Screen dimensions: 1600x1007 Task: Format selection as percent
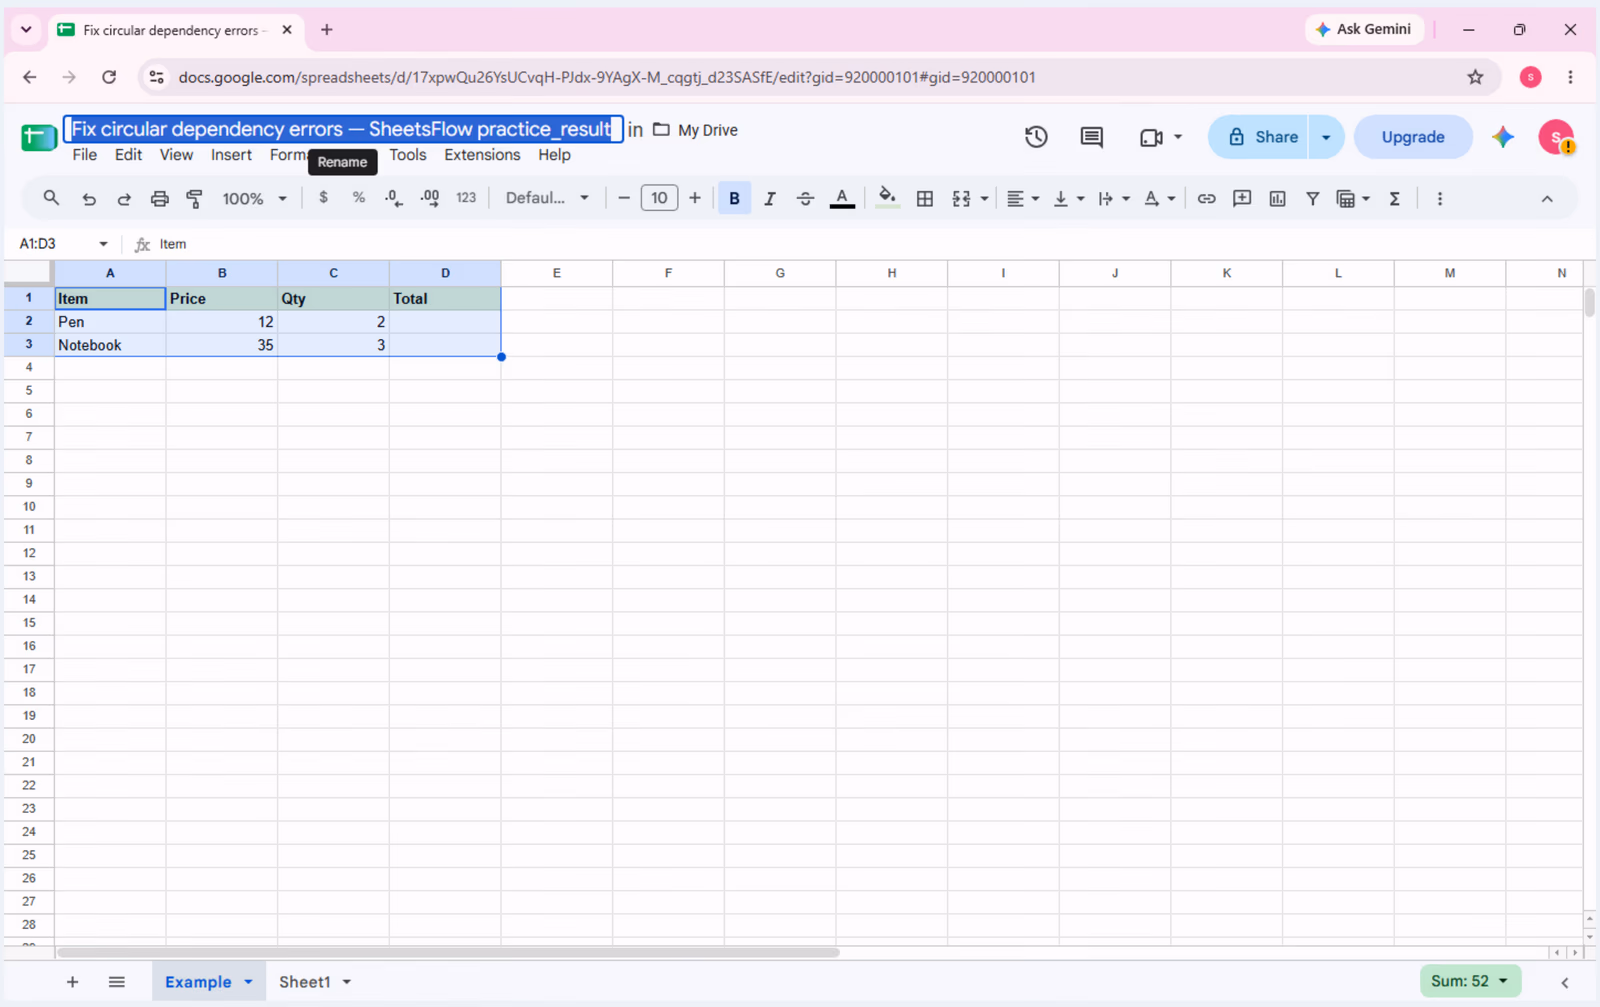click(359, 198)
